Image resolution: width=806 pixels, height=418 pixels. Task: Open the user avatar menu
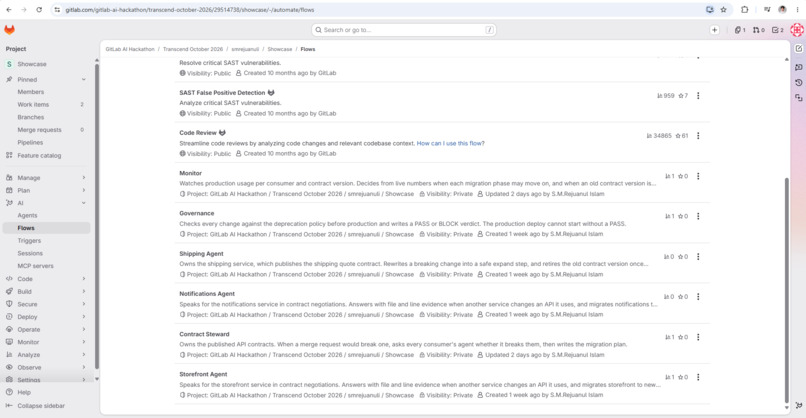(x=797, y=30)
